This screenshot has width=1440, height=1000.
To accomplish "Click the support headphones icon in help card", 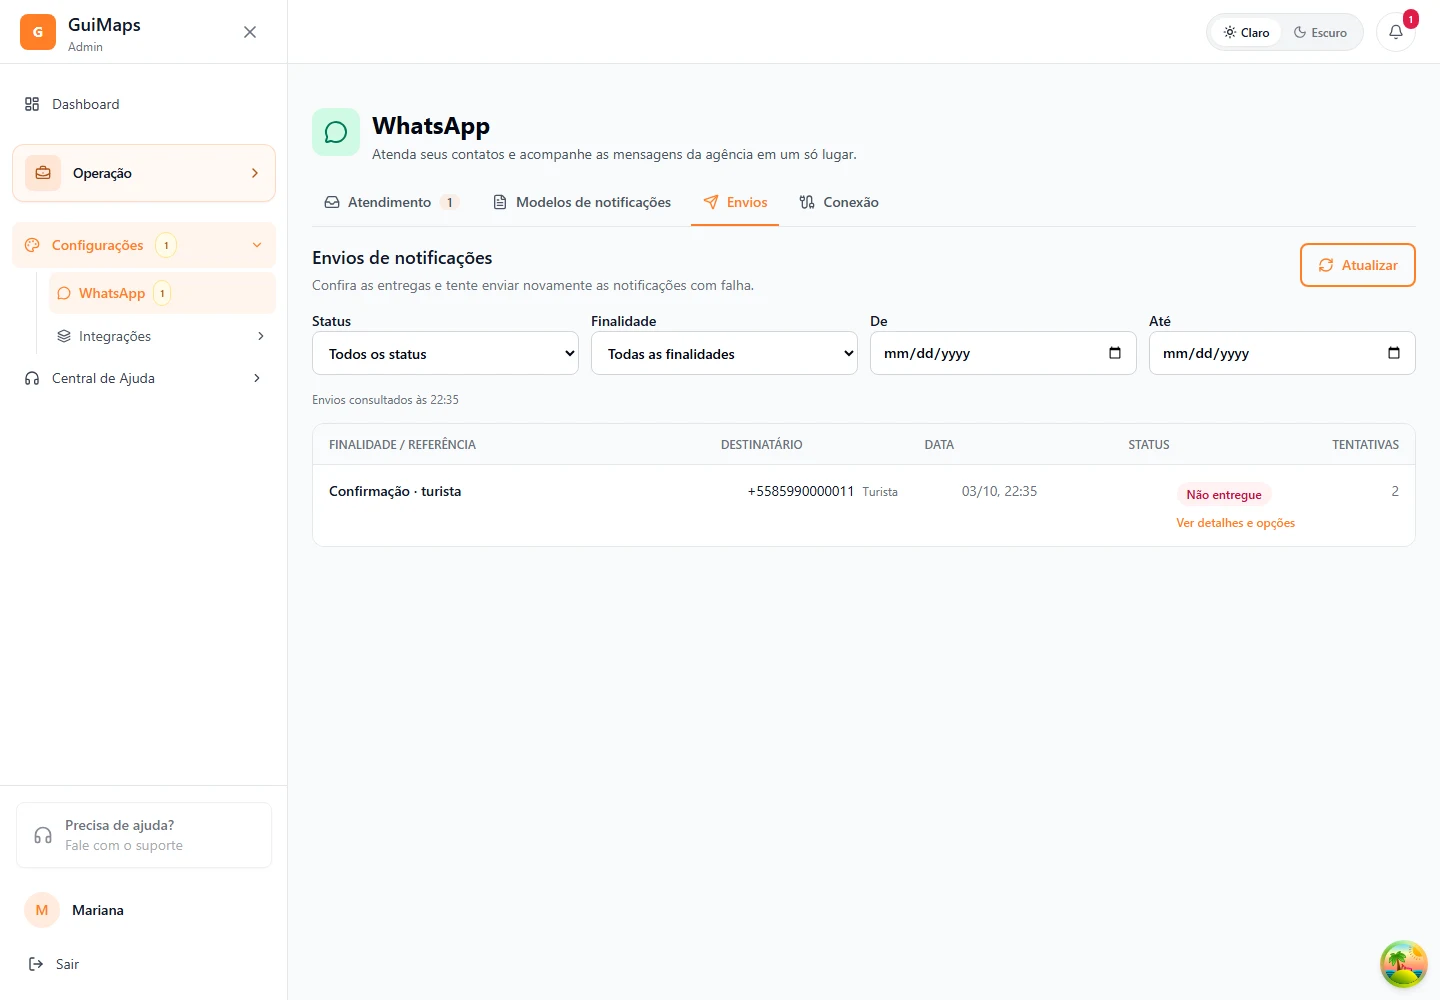I will coord(43,835).
